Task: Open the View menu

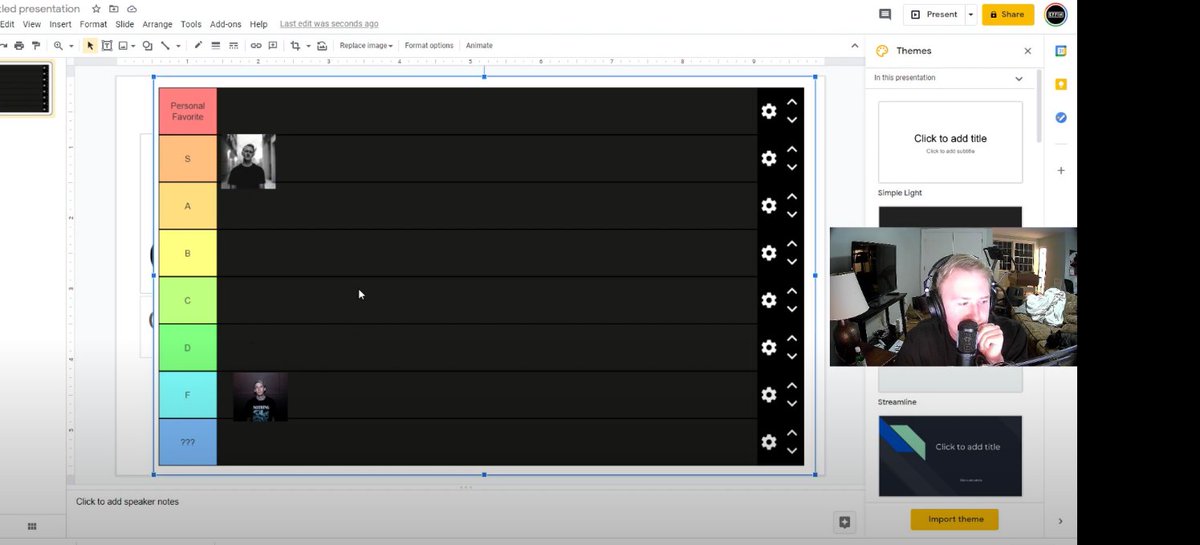Action: point(32,24)
